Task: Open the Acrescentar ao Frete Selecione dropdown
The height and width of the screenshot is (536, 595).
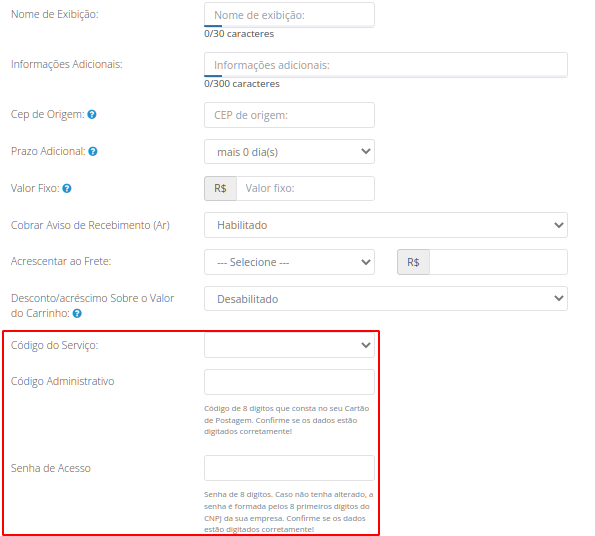Action: pyautogui.click(x=289, y=262)
